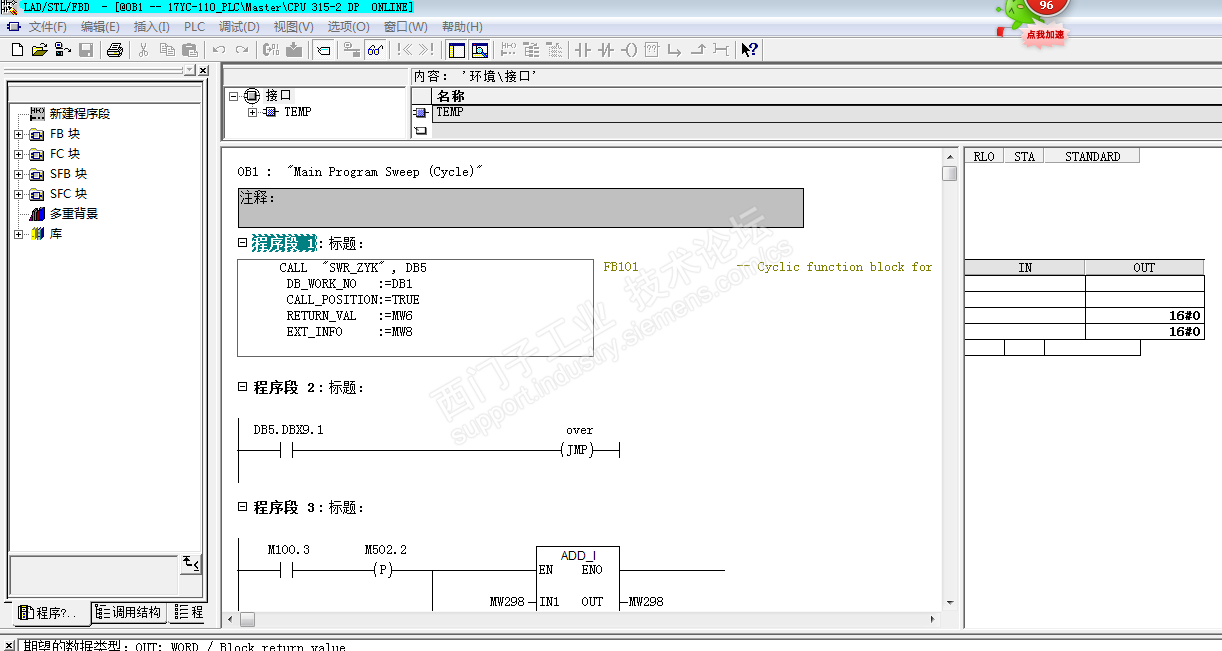Toggle the Overviews panel icon

point(456,50)
